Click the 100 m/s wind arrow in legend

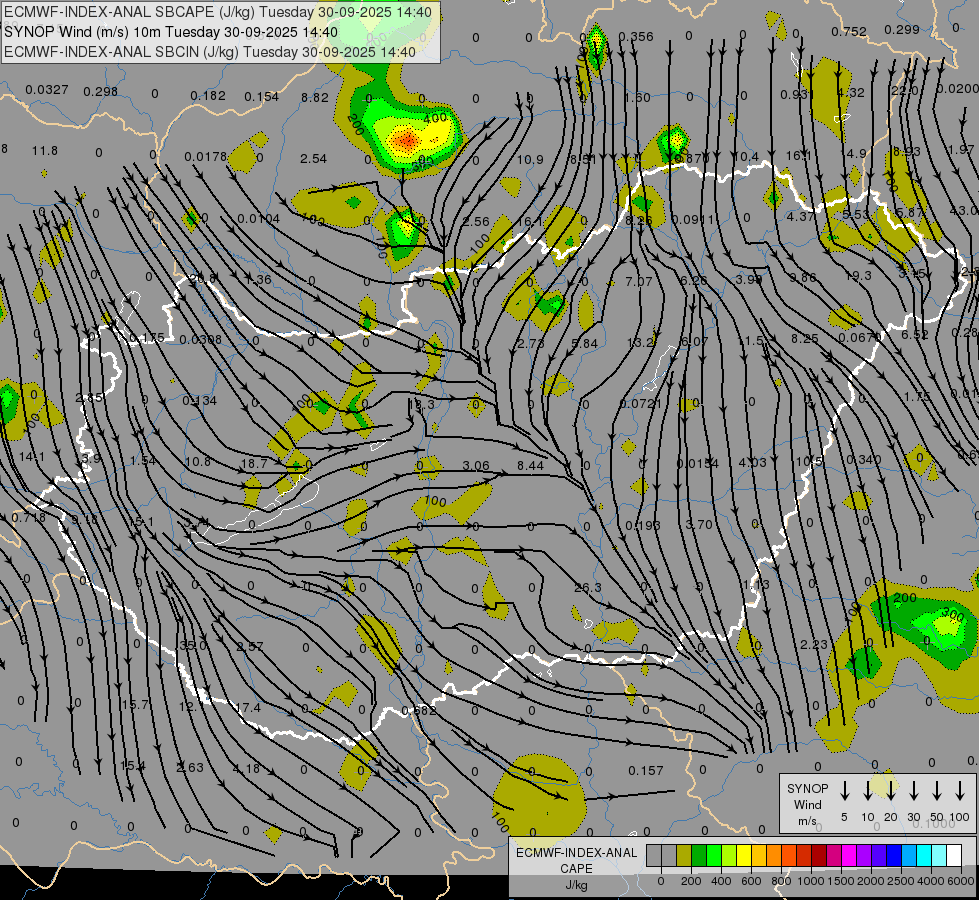(x=960, y=791)
